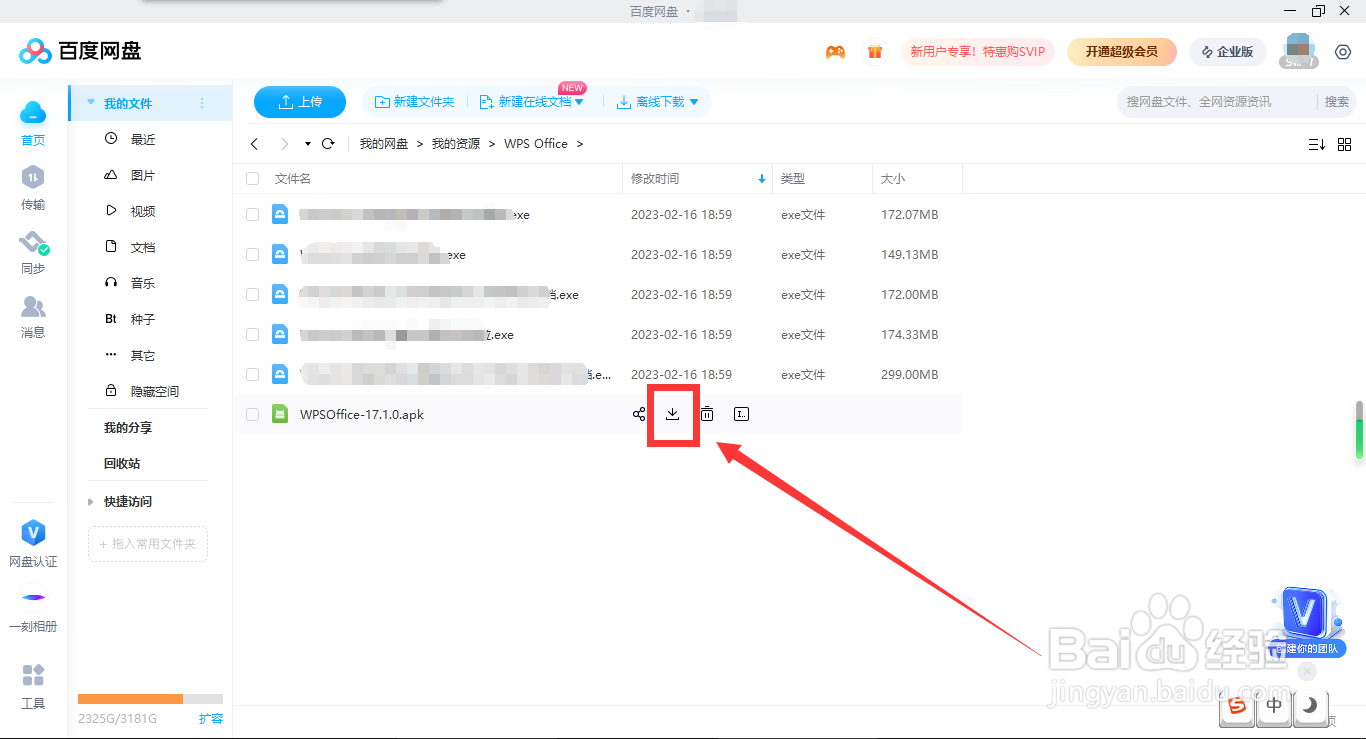
Task: Open the settings hexagon icon
Action: tap(1343, 52)
